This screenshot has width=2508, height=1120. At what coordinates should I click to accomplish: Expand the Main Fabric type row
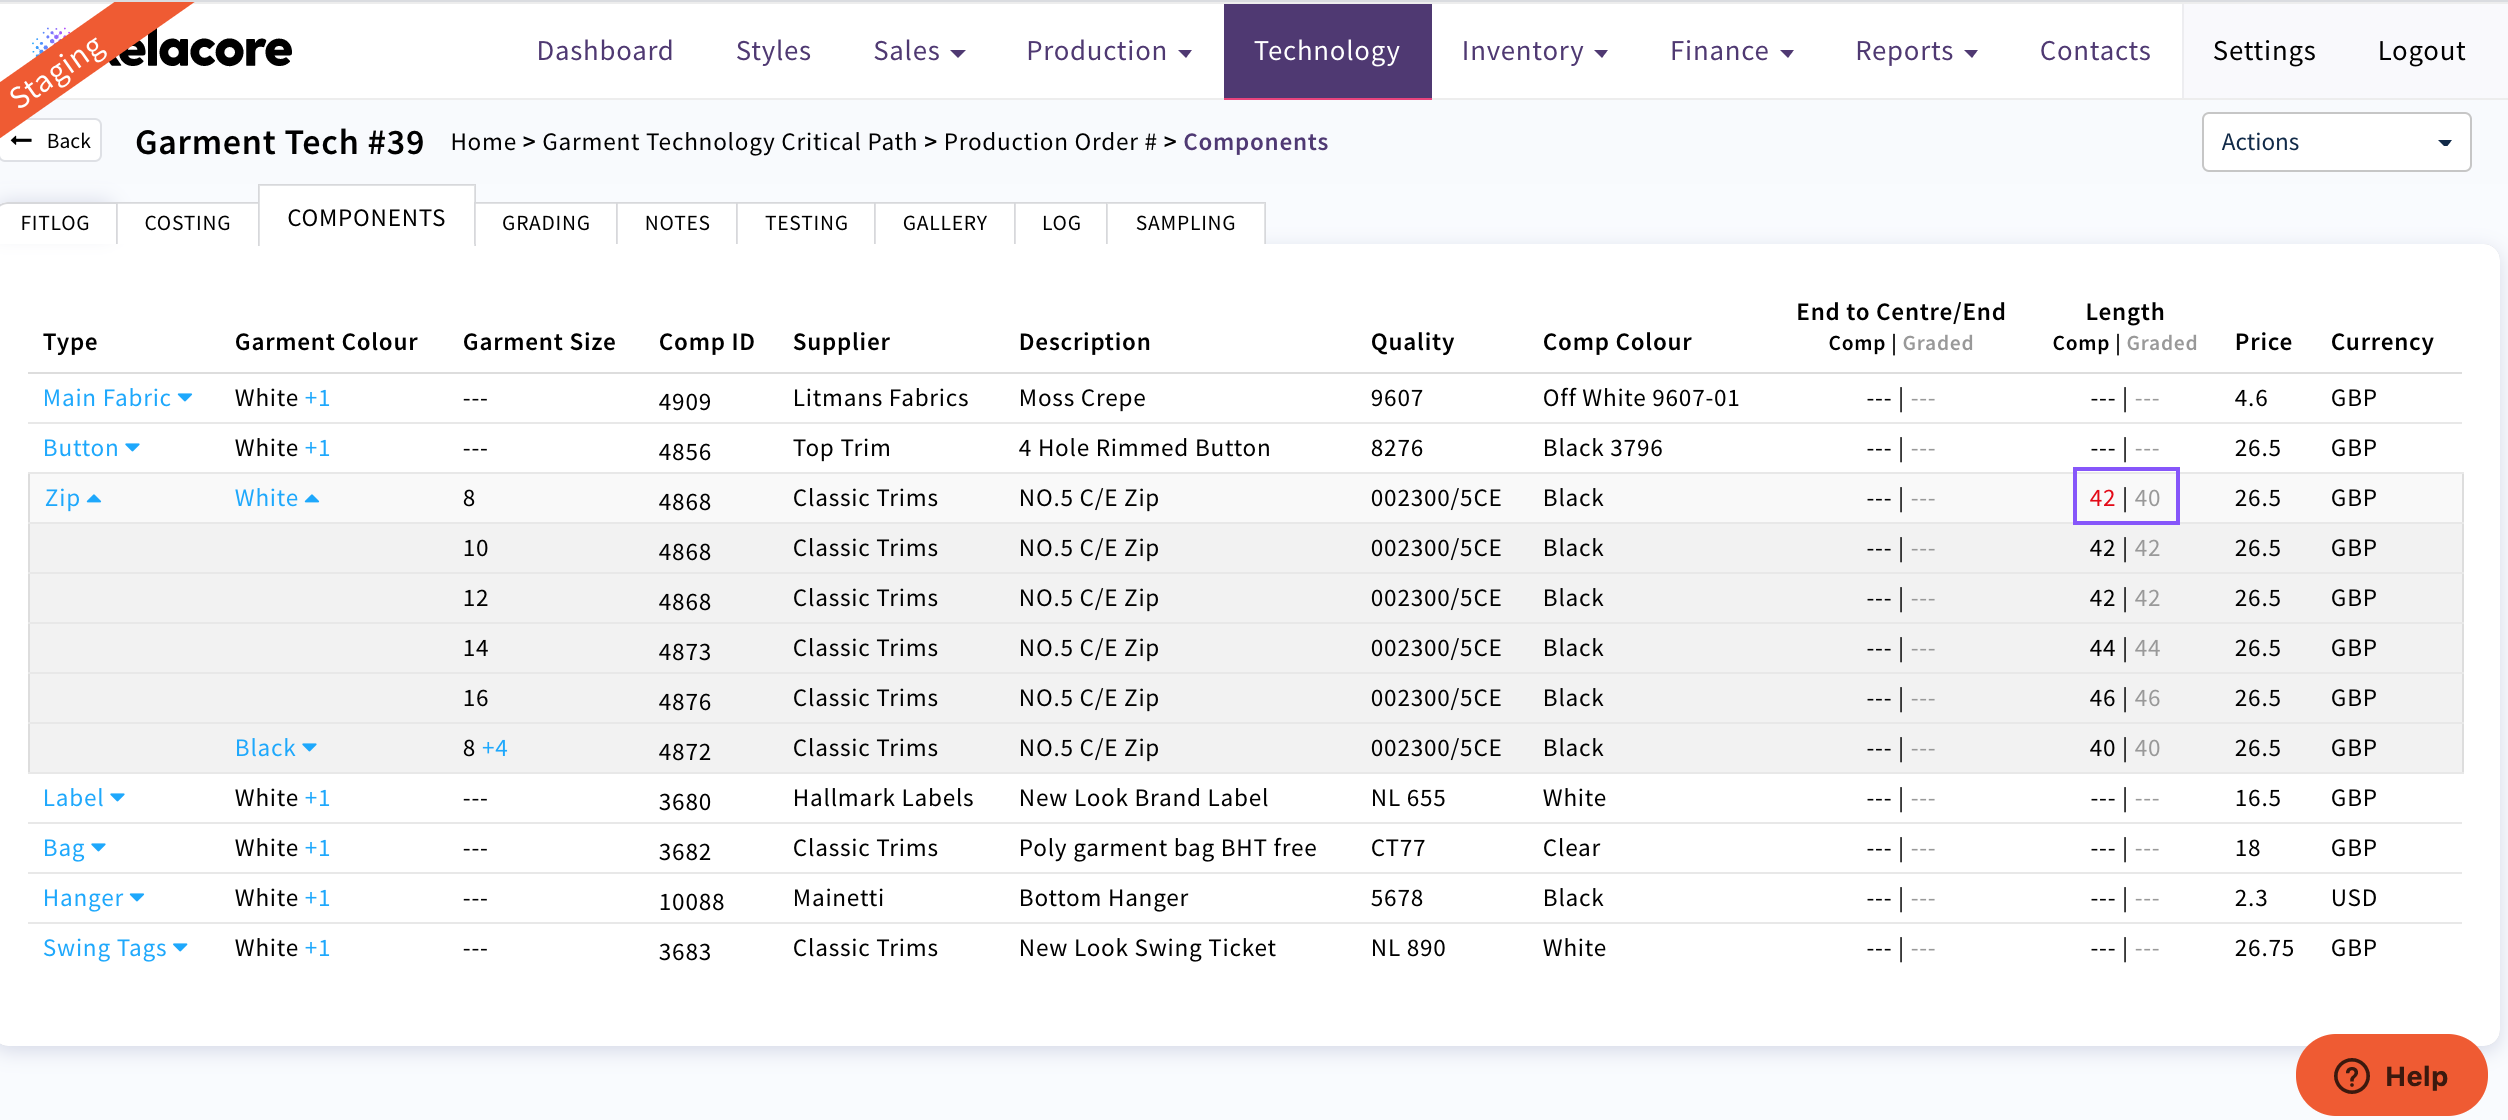point(117,398)
